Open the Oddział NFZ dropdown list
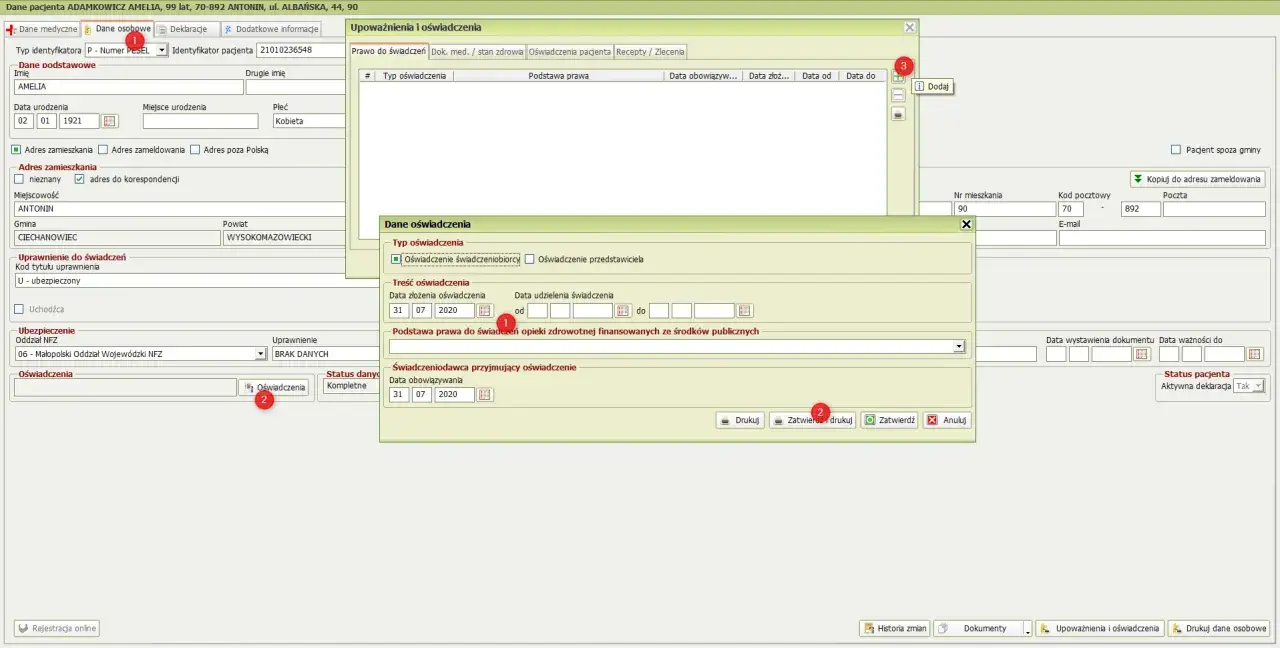The height and width of the screenshot is (648, 1280). coord(261,354)
